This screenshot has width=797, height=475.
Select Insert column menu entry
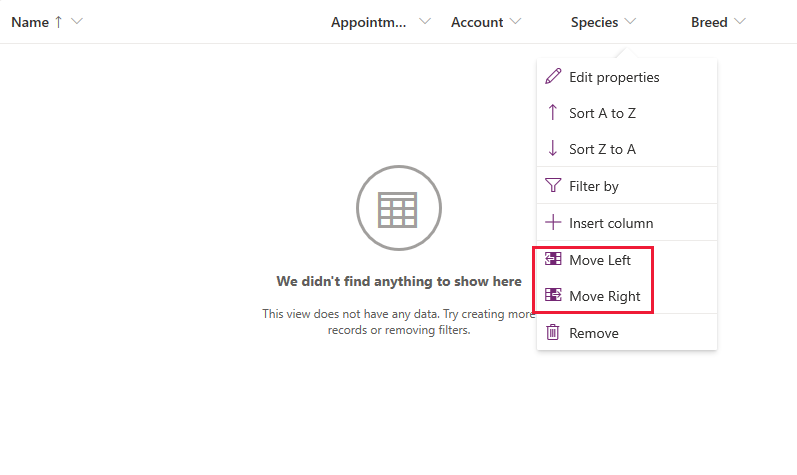pyautogui.click(x=611, y=223)
